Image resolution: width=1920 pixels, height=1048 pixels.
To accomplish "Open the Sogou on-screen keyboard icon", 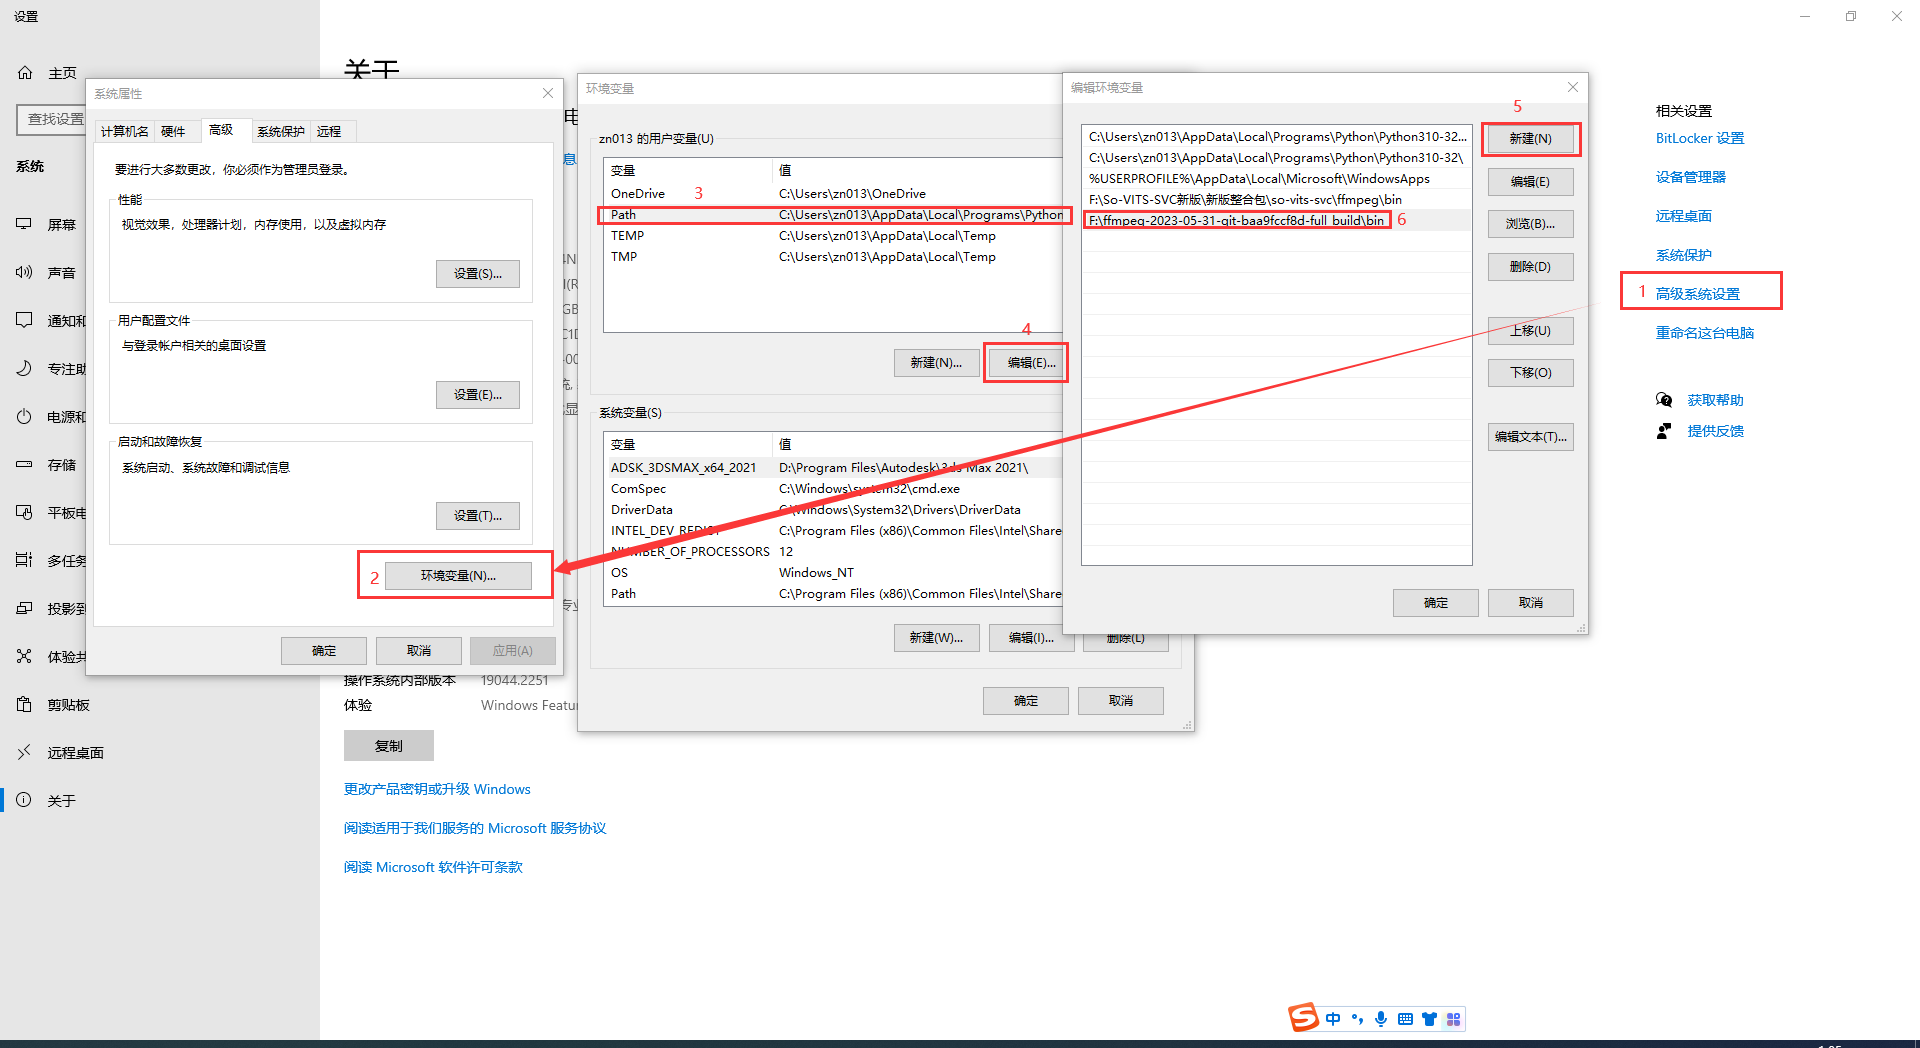I will tap(1405, 1018).
